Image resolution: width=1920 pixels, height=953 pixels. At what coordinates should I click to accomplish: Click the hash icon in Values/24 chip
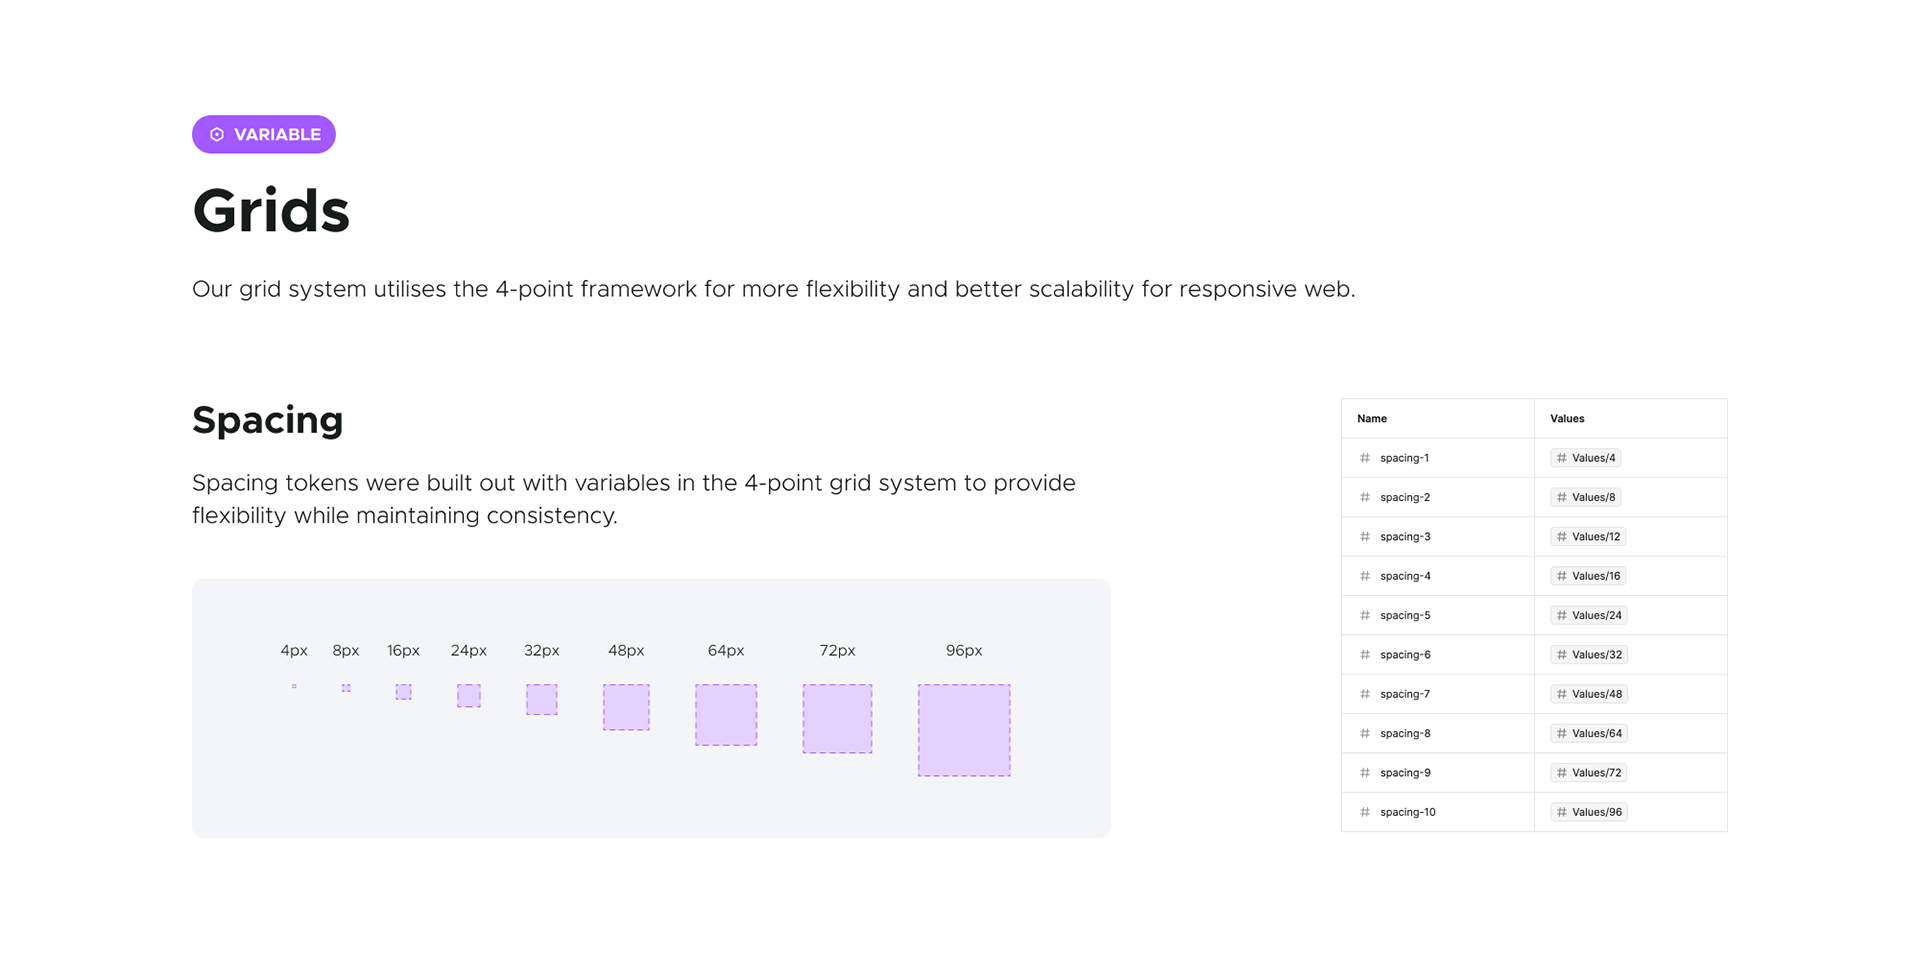1561,615
